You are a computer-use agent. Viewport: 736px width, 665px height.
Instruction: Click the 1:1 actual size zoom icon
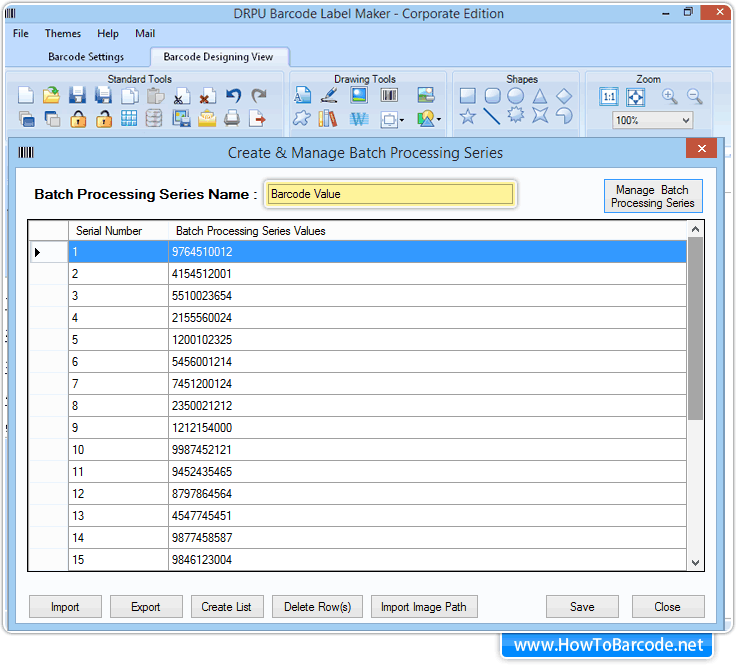[x=609, y=97]
